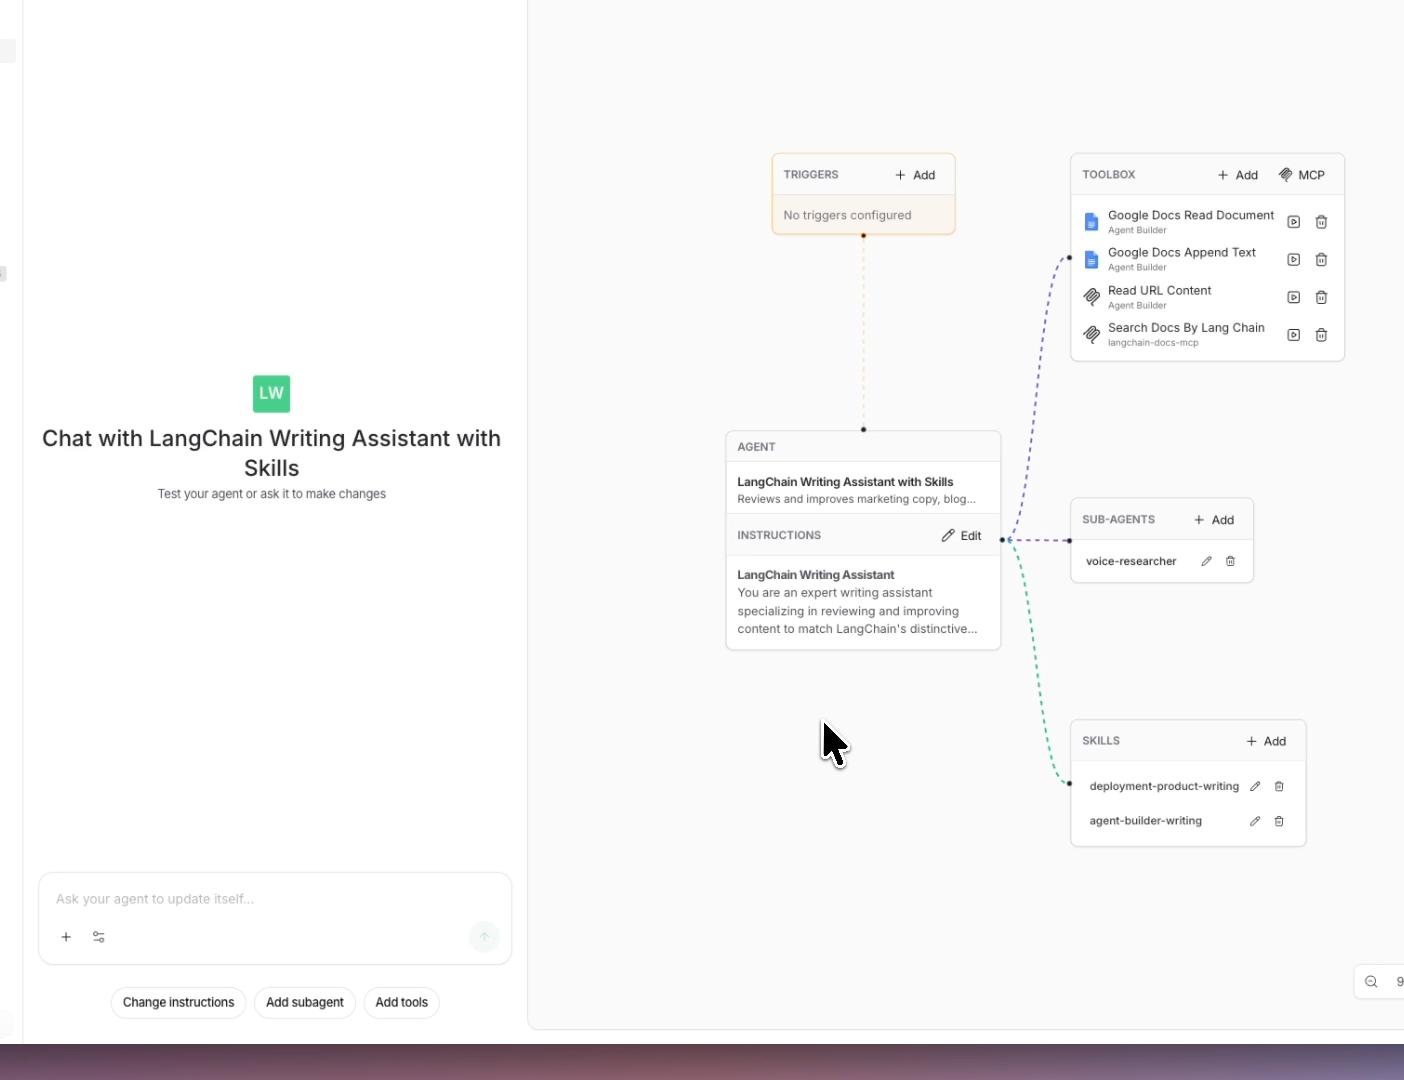This screenshot has width=1404, height=1080.
Task: Delete the Search Docs By Lang Chain tool
Action: click(x=1321, y=335)
